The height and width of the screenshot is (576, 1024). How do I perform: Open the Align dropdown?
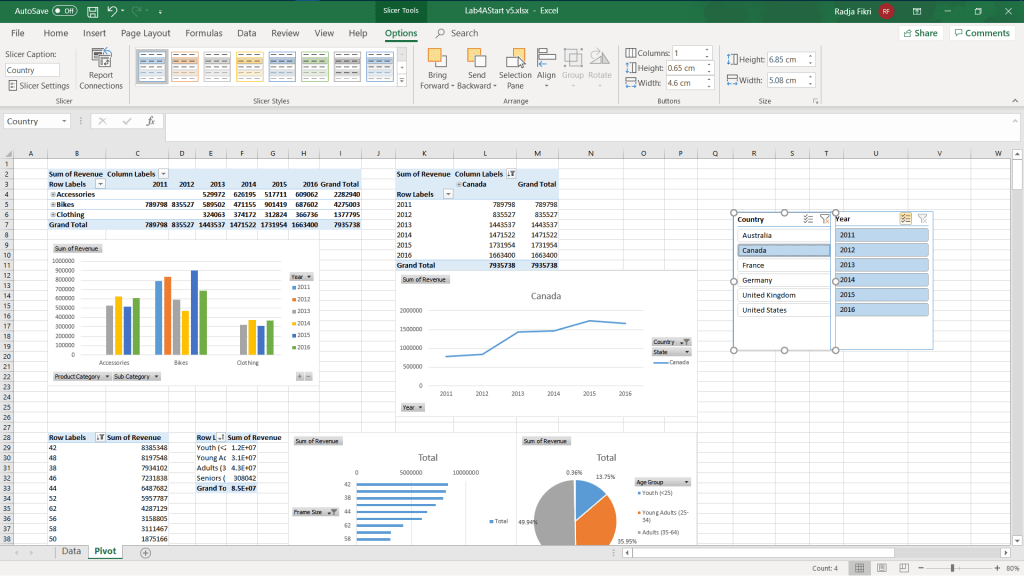(546, 67)
